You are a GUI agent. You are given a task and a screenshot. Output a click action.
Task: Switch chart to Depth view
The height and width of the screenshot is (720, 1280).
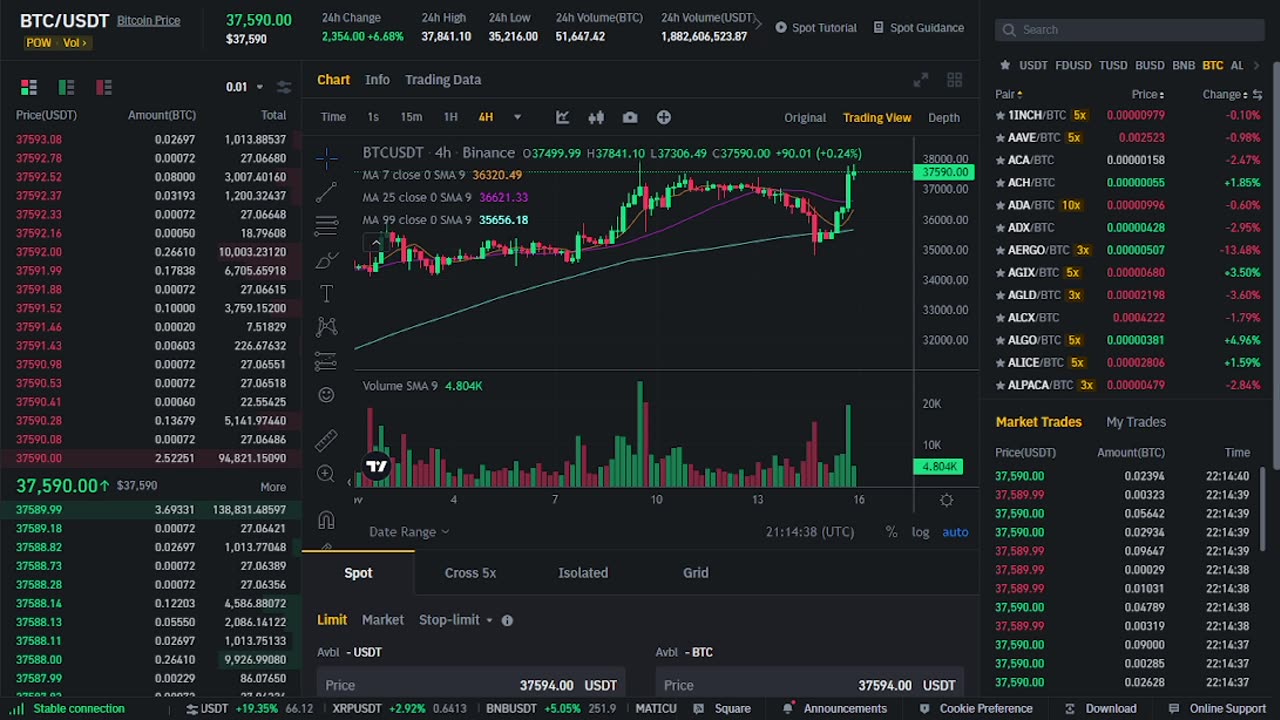click(944, 117)
